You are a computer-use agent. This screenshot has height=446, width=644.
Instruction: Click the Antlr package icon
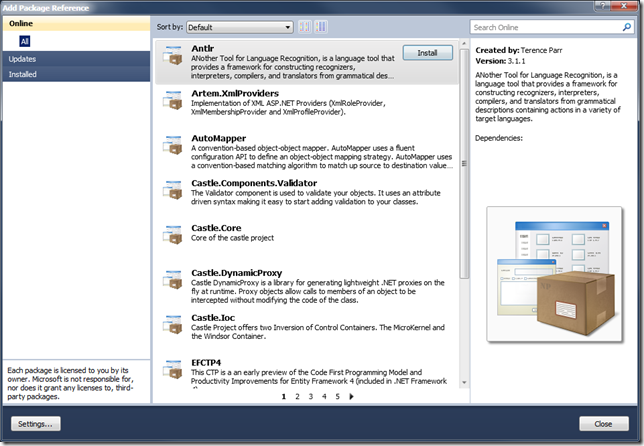click(x=172, y=55)
